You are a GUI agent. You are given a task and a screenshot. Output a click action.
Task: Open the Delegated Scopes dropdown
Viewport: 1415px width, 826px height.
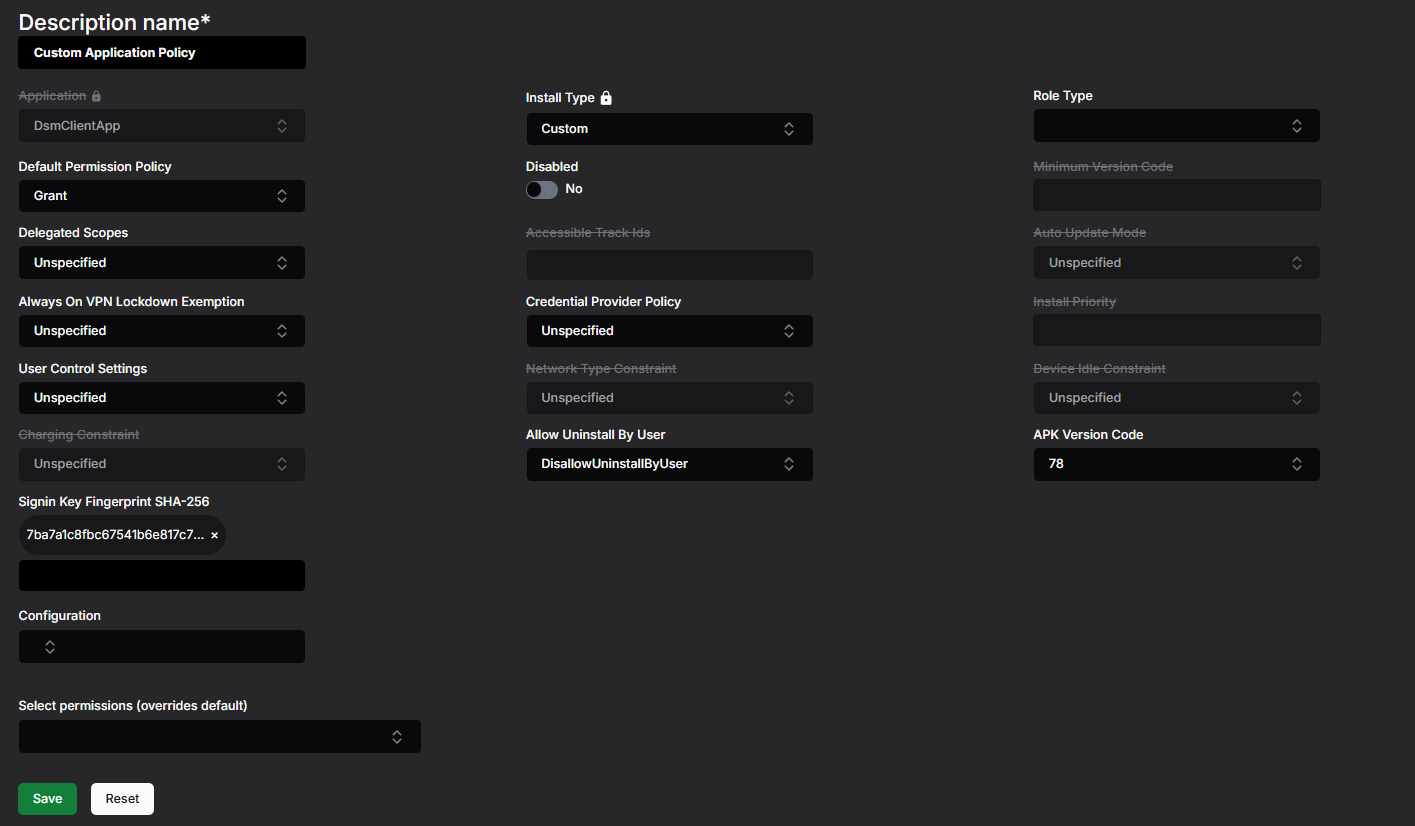tap(162, 263)
